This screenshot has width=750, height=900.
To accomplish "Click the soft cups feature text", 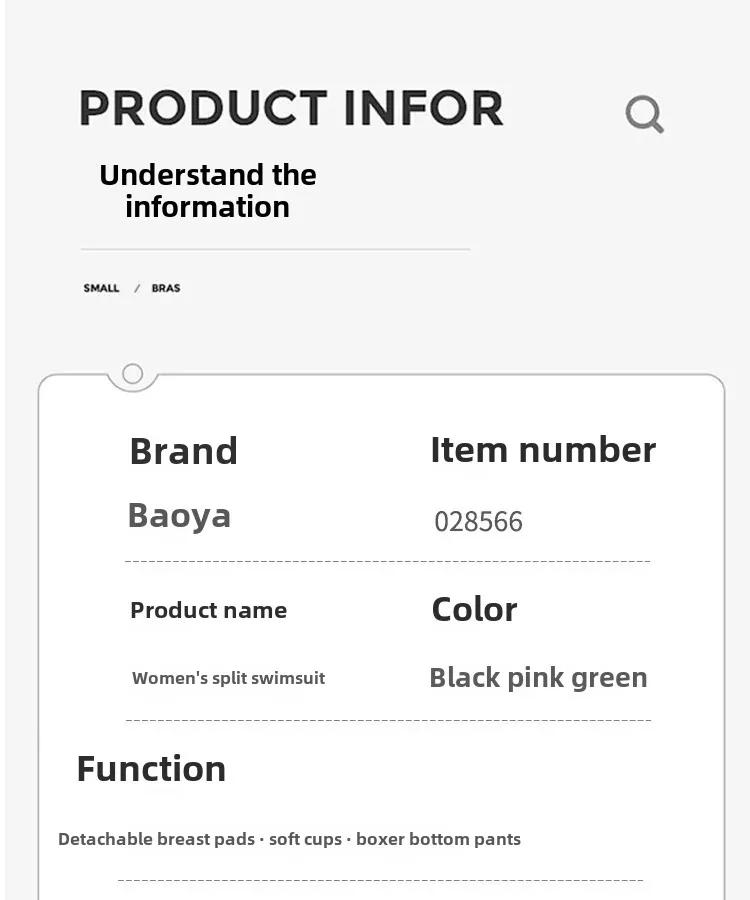I will tap(305, 839).
